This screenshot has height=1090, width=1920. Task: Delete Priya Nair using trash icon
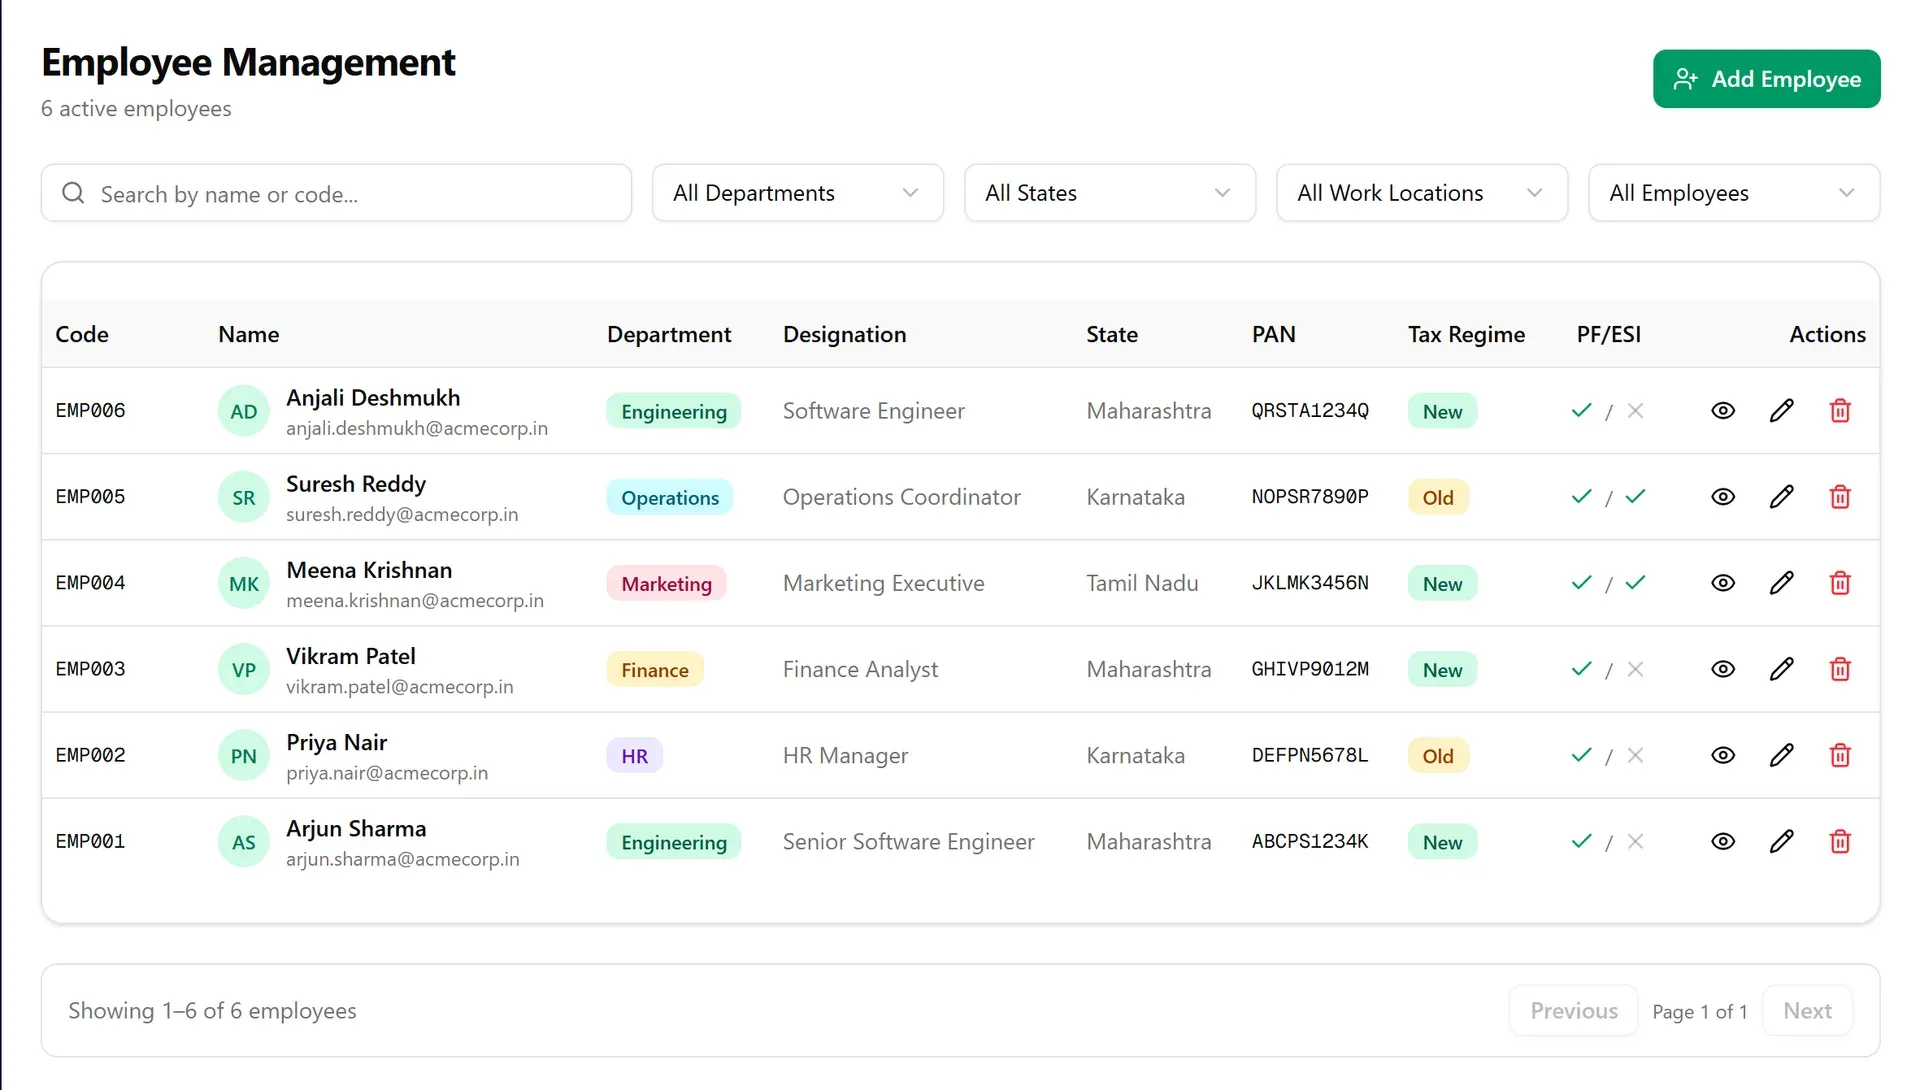pos(1840,755)
